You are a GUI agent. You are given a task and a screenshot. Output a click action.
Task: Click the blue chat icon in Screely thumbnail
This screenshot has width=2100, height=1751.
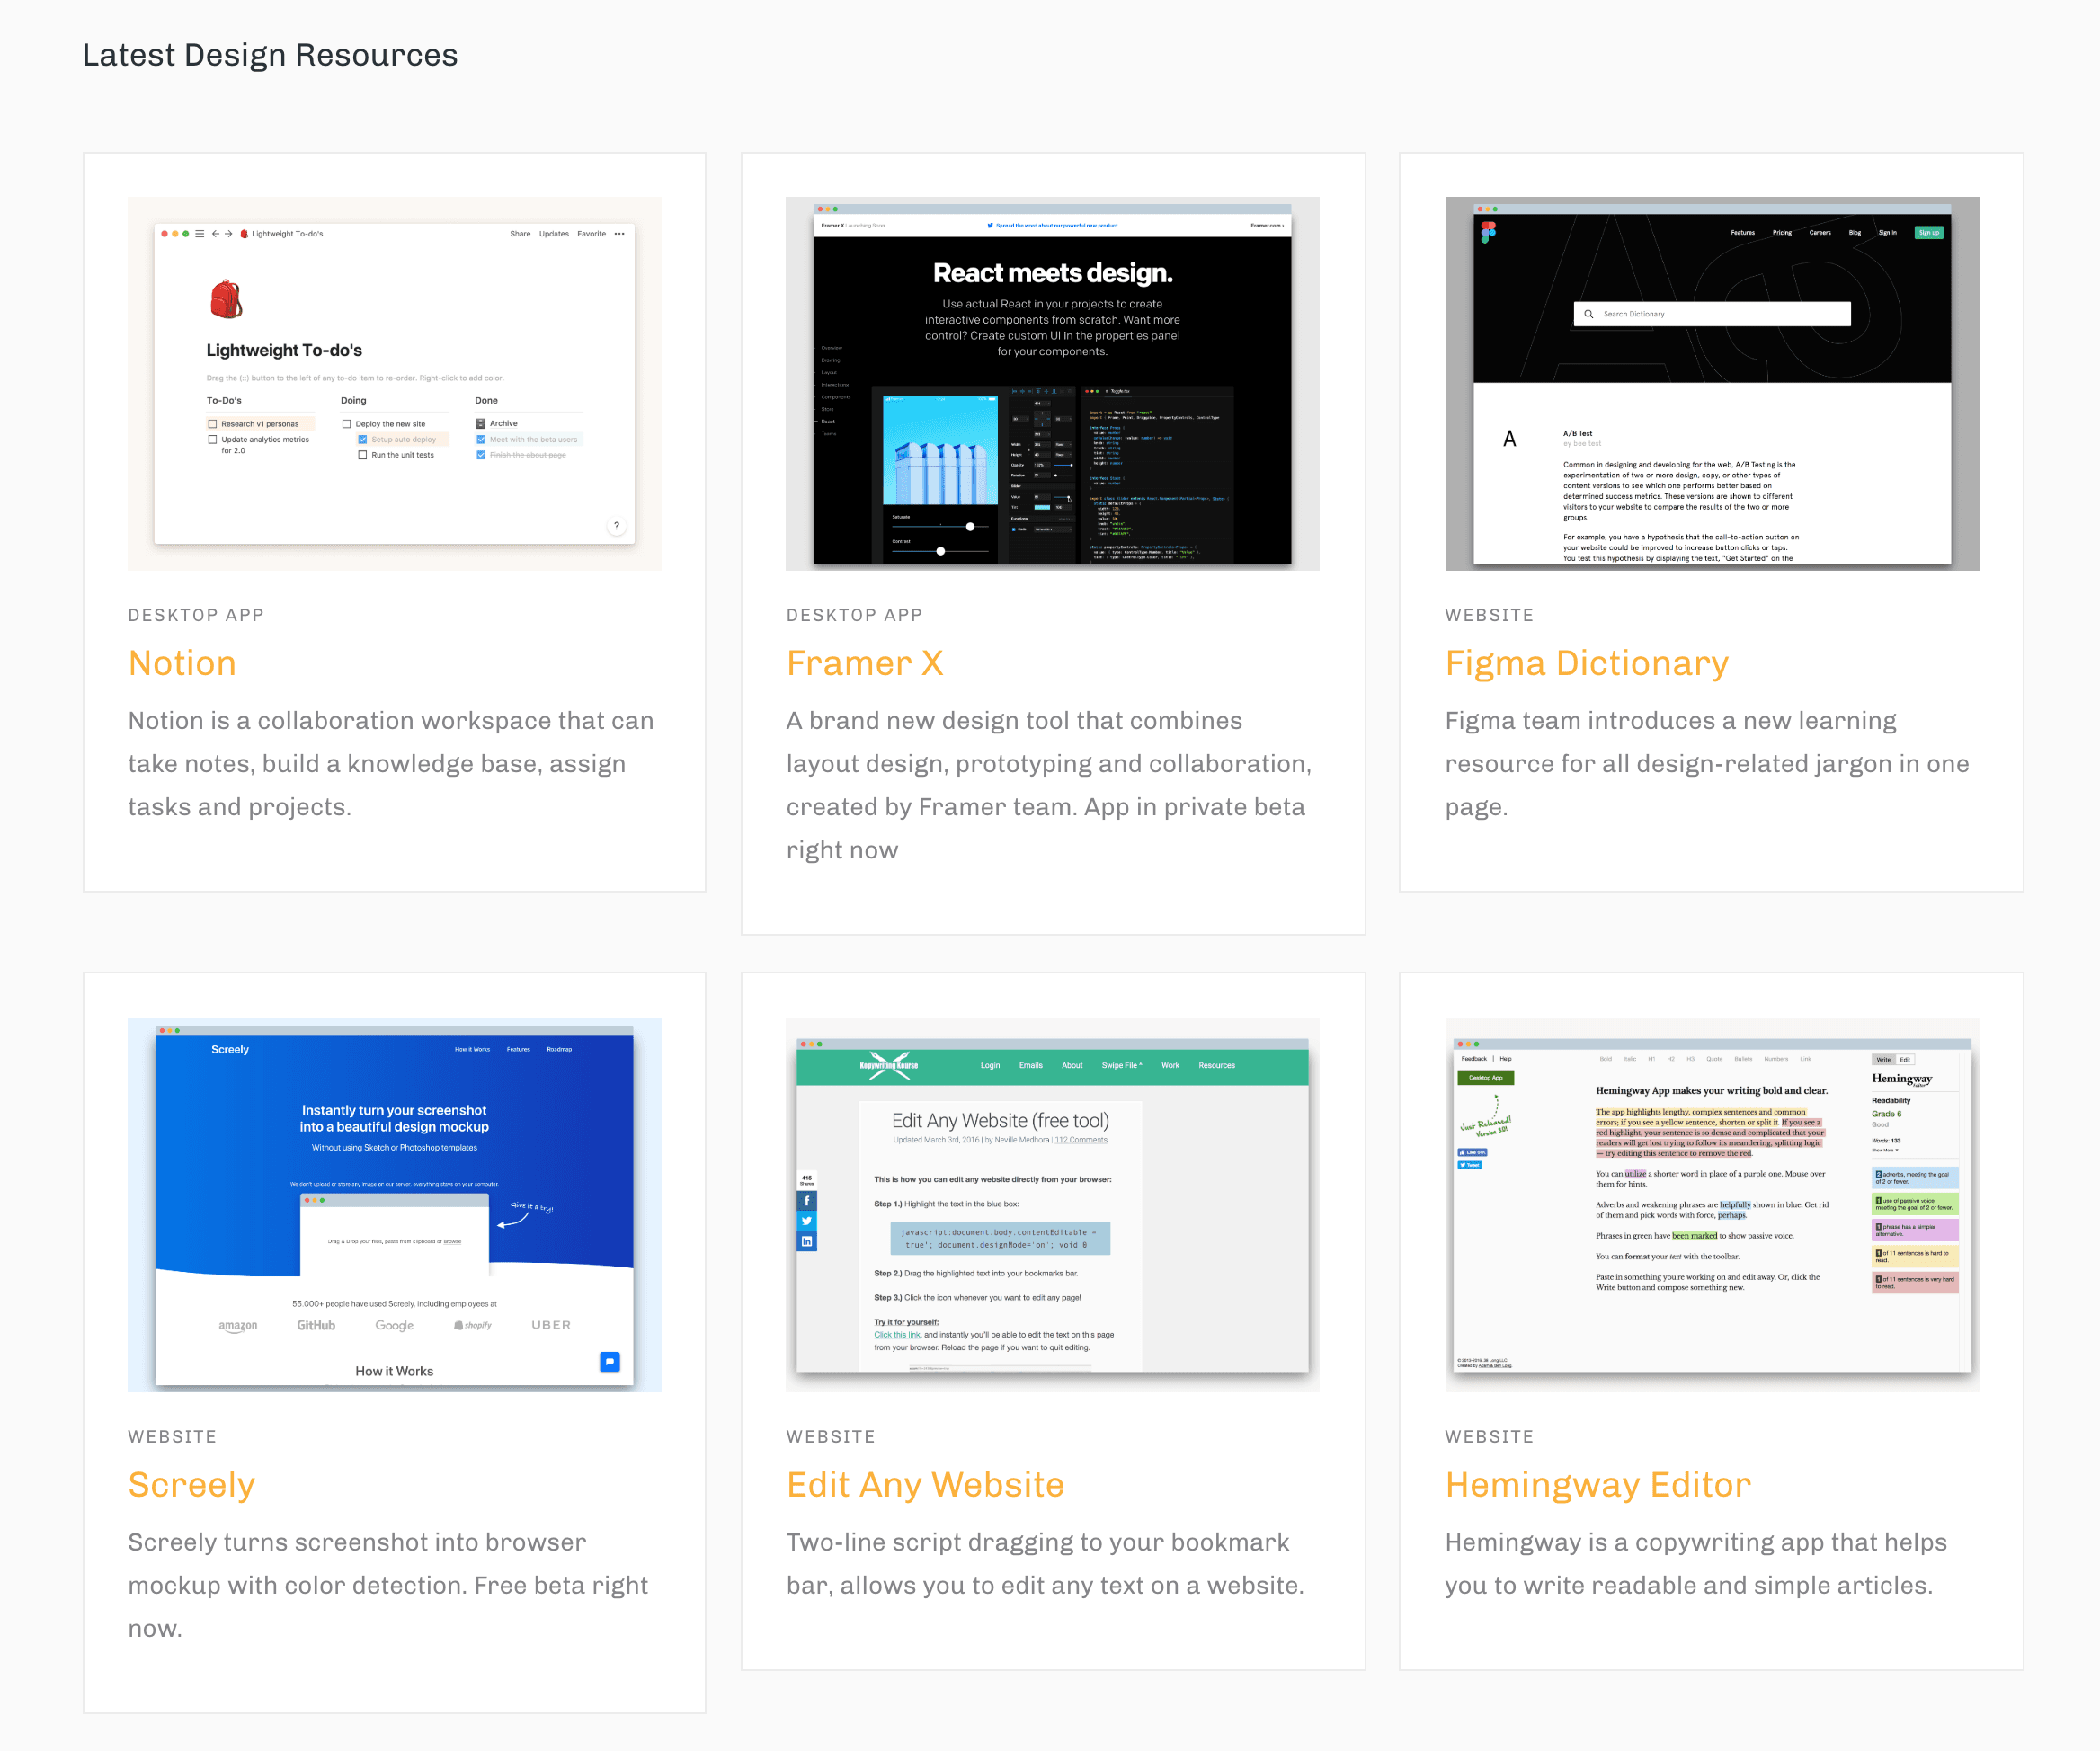(x=609, y=1361)
